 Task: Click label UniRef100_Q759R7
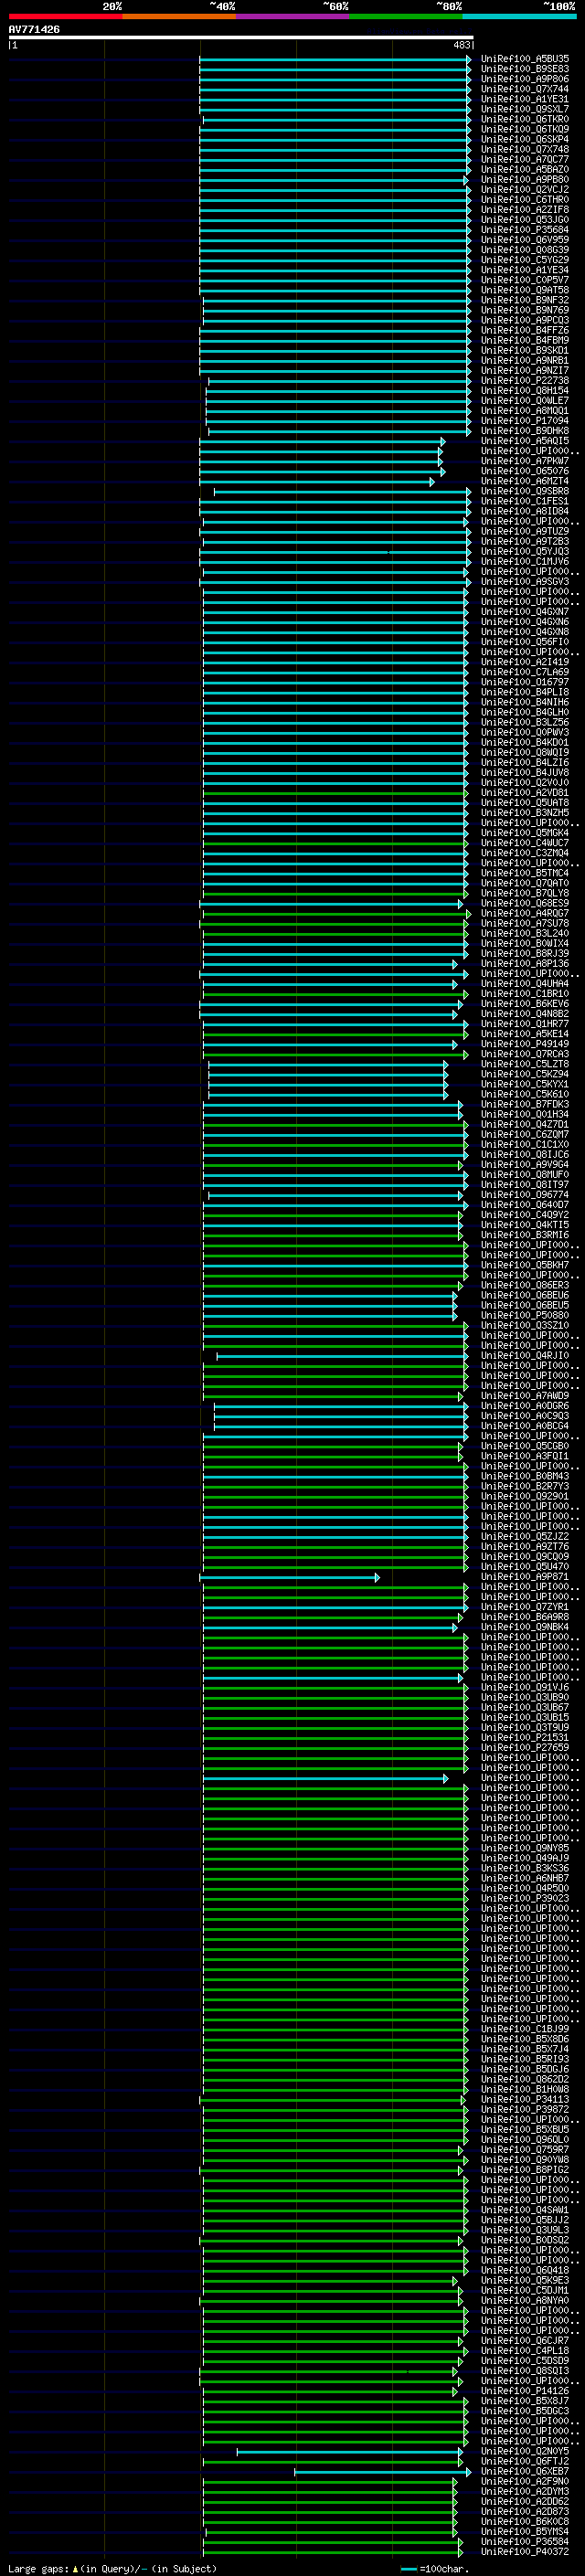tap(525, 2149)
